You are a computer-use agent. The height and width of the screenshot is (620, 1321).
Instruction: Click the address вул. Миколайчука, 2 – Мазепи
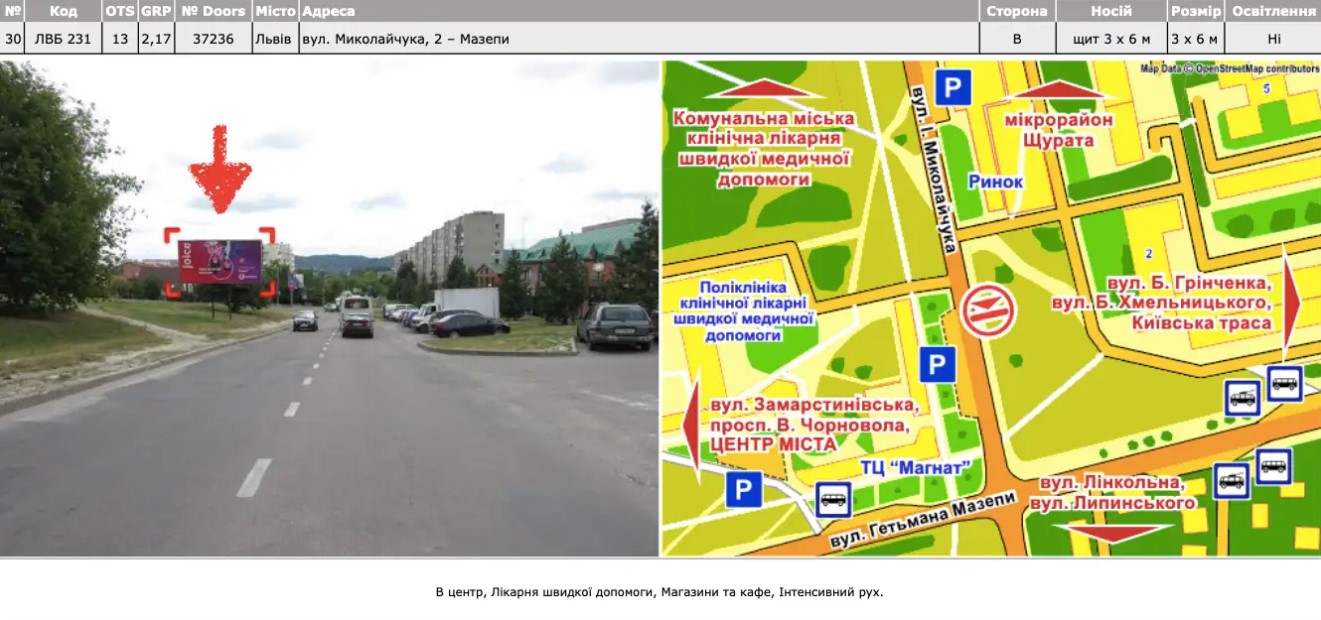(x=406, y=39)
